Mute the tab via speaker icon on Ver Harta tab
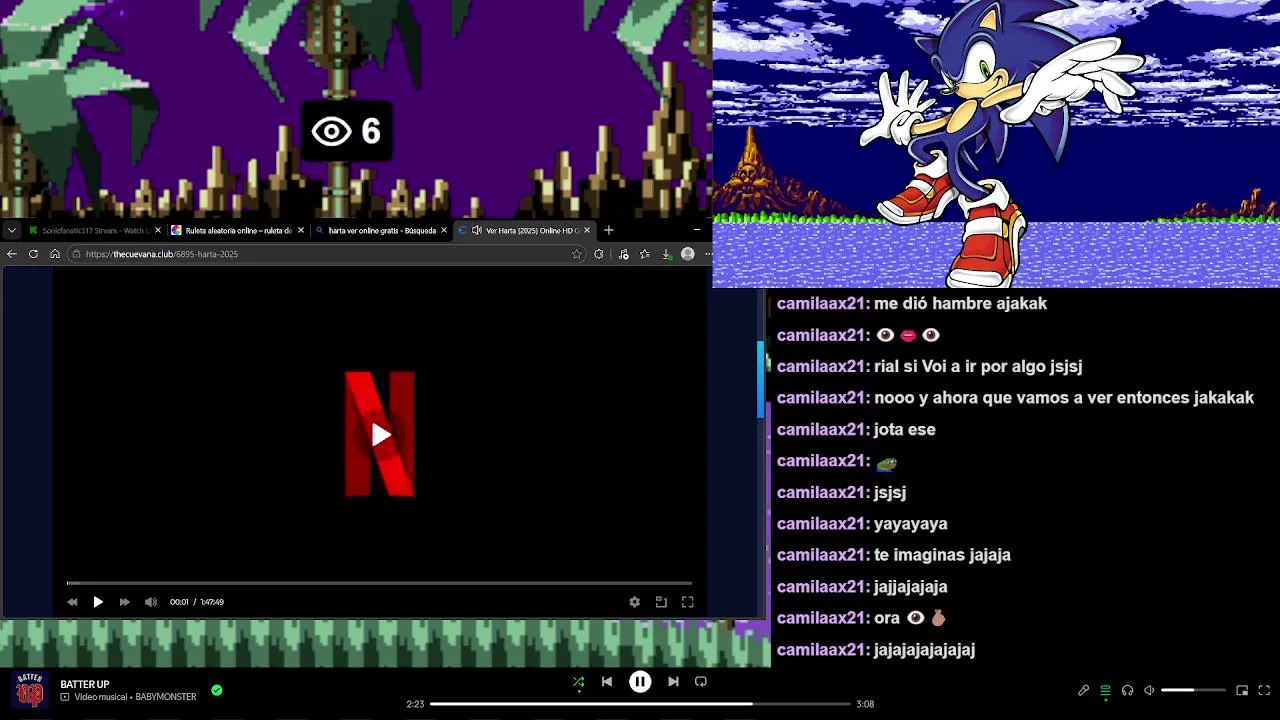 pyautogui.click(x=477, y=230)
